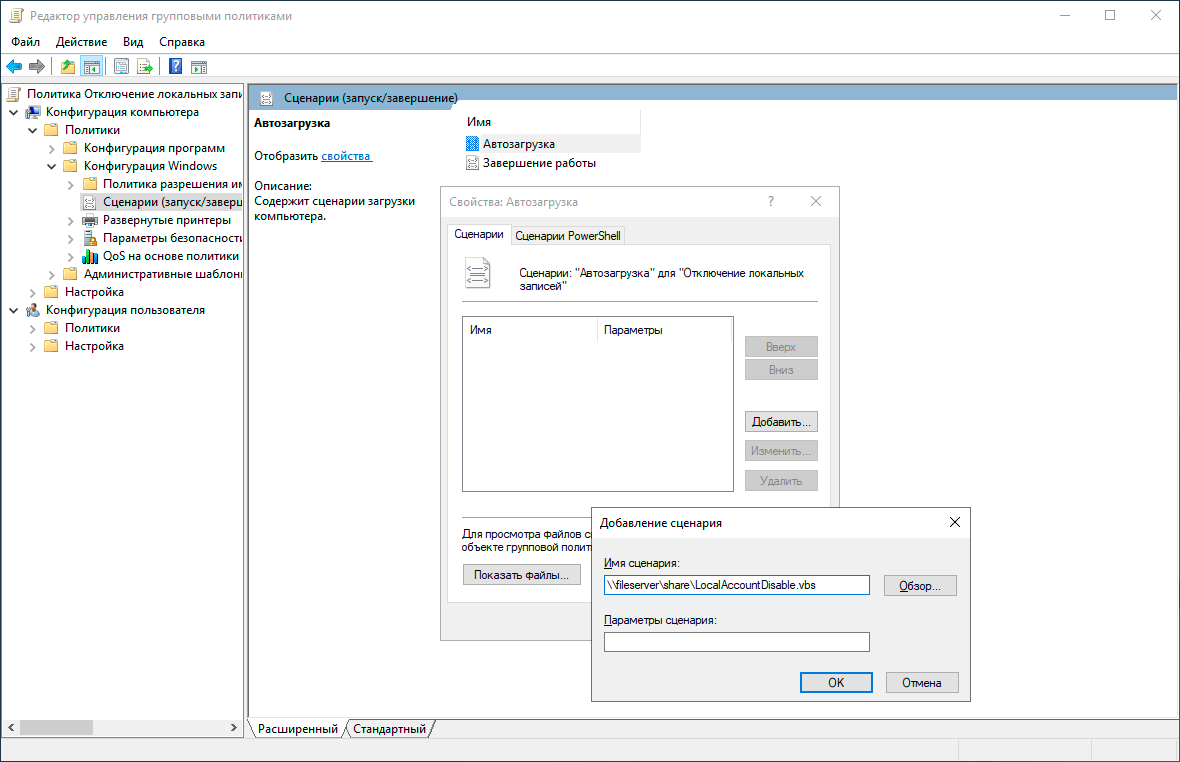1180x762 pixels.
Task: Collapse the Конфигурация компьютера node
Action: (14, 112)
